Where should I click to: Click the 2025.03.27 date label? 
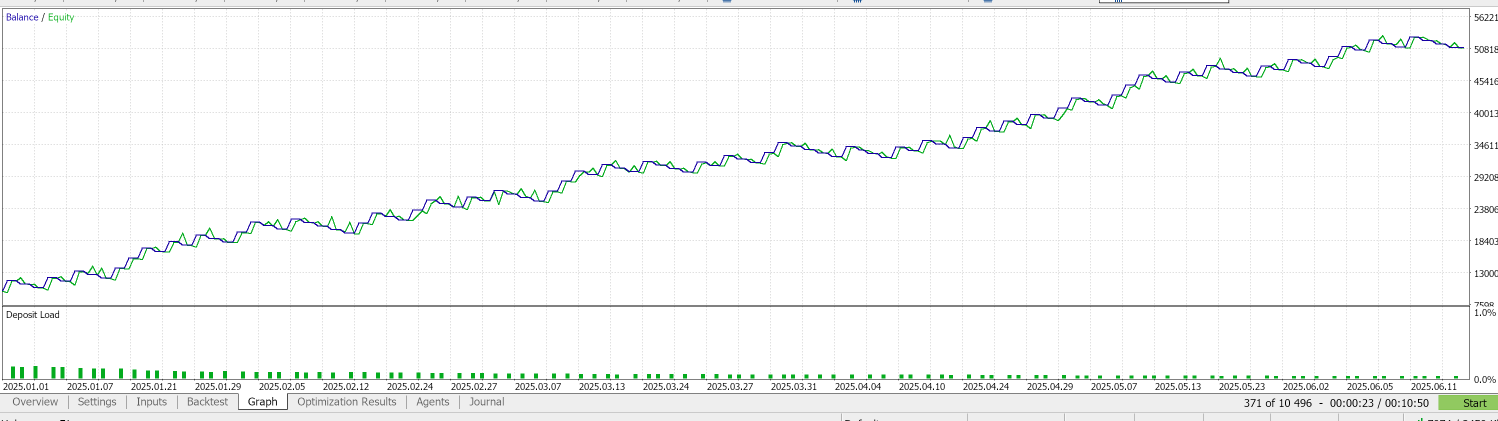[x=730, y=386]
